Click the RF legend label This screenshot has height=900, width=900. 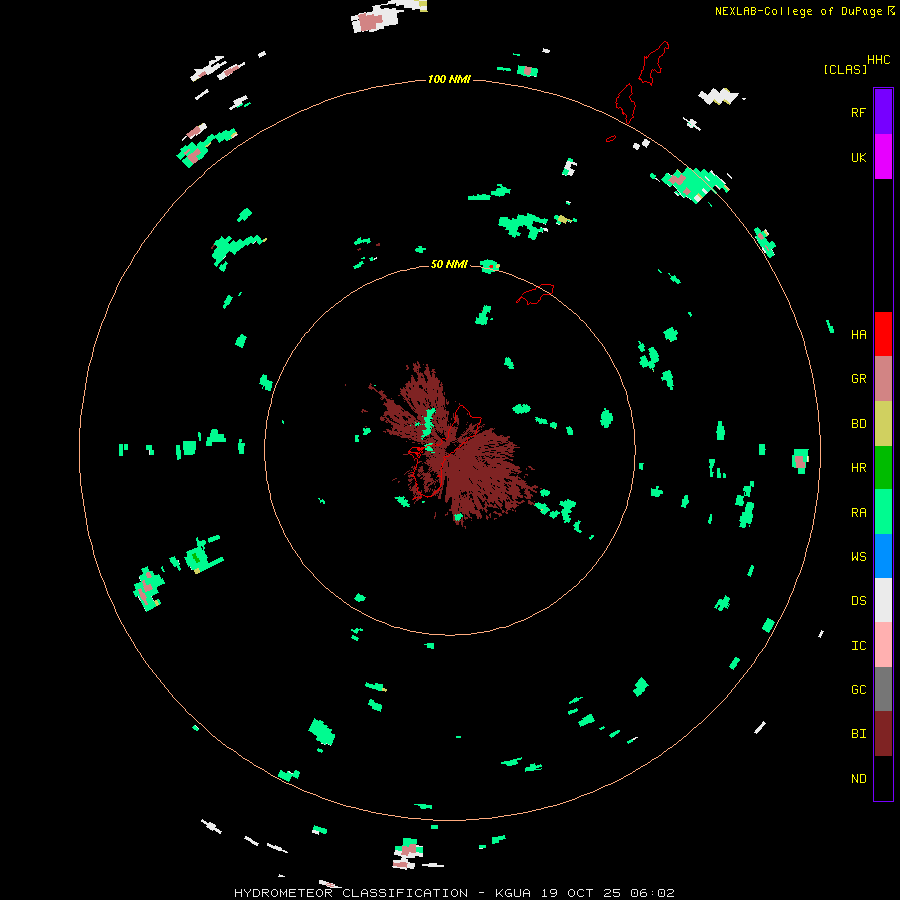click(x=858, y=112)
